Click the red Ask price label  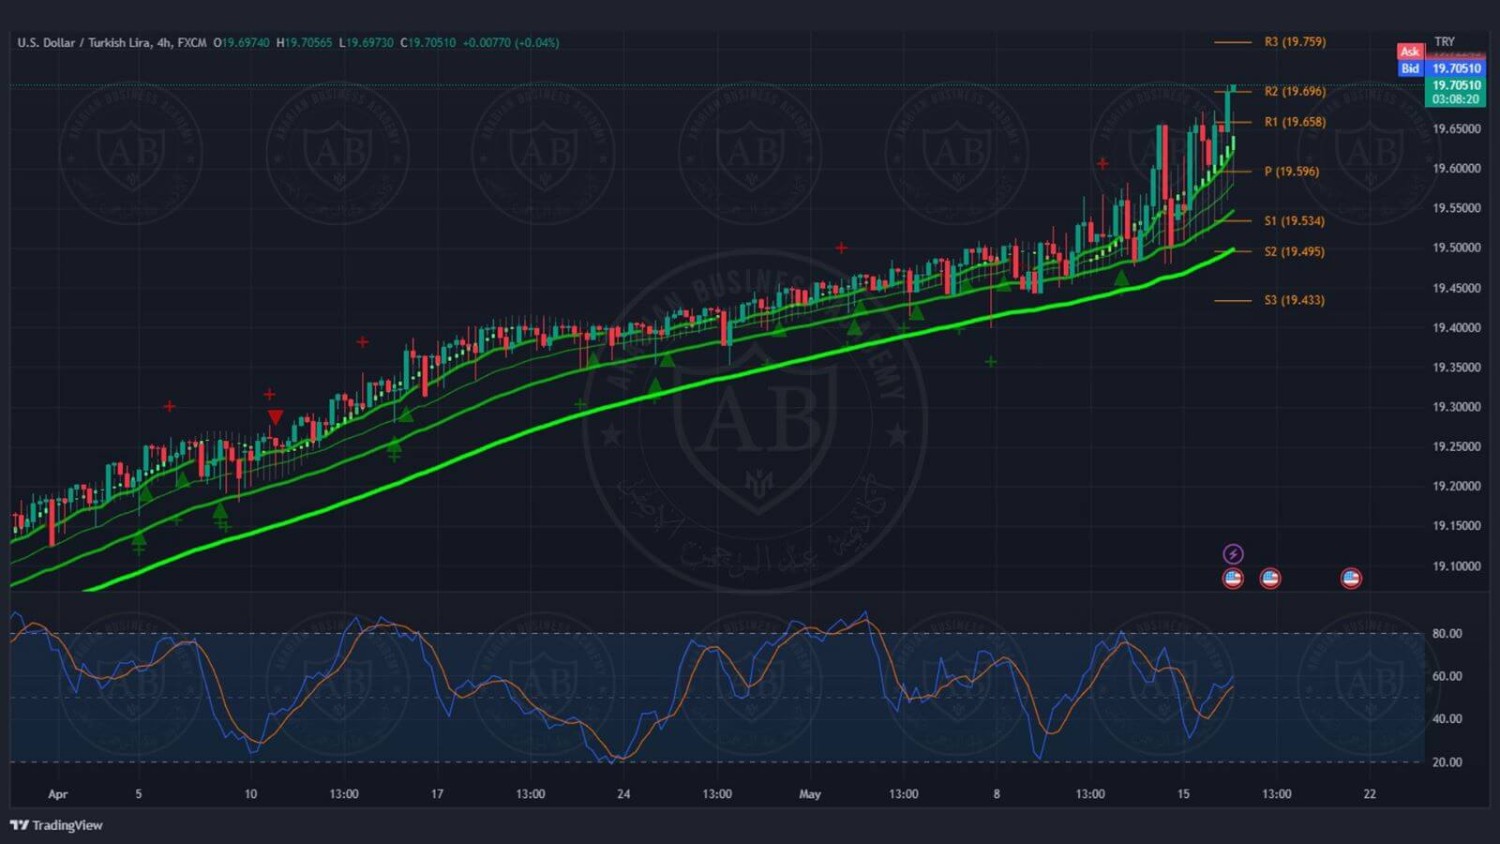coord(1410,51)
